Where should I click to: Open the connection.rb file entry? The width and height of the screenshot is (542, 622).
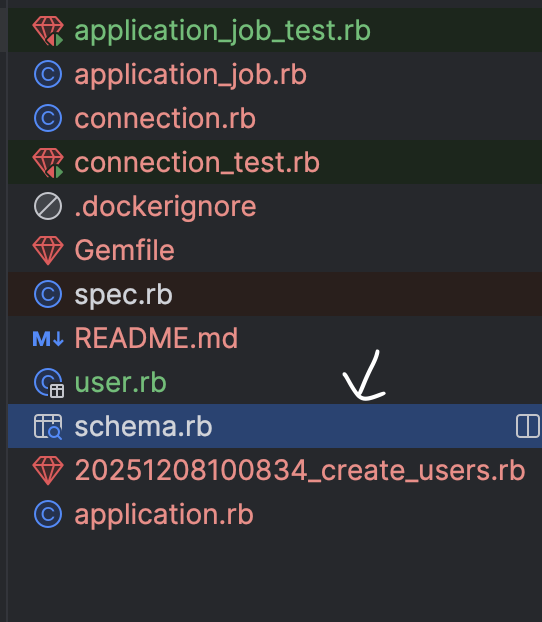click(x=165, y=118)
